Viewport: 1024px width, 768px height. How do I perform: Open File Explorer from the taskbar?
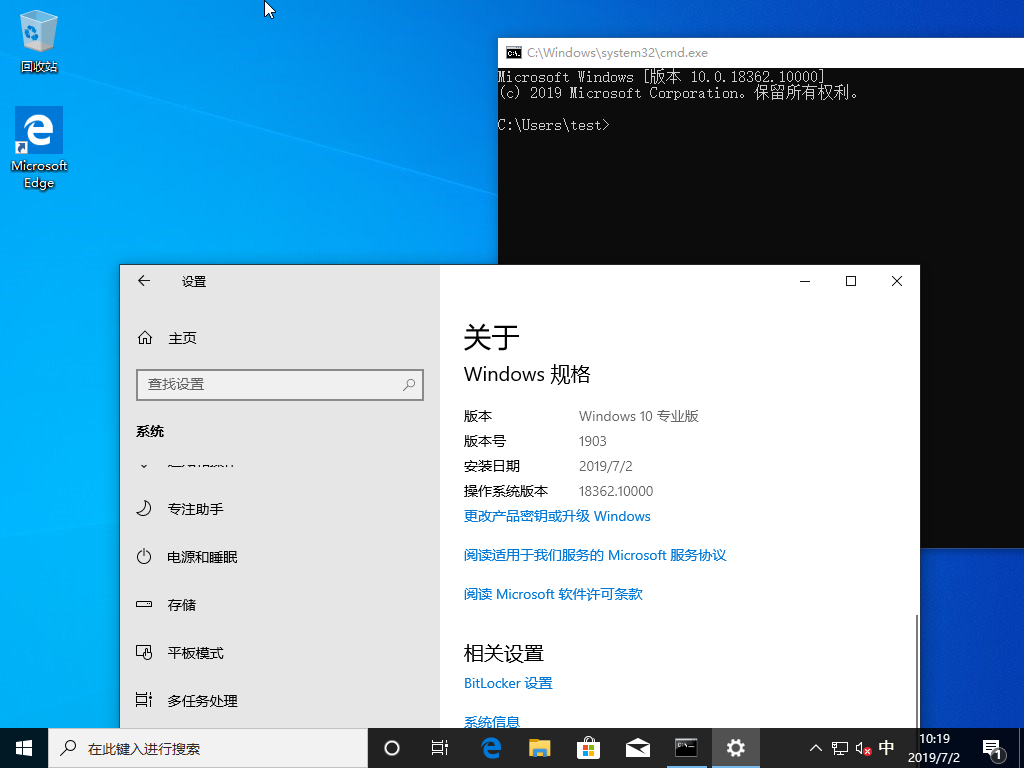click(x=539, y=748)
